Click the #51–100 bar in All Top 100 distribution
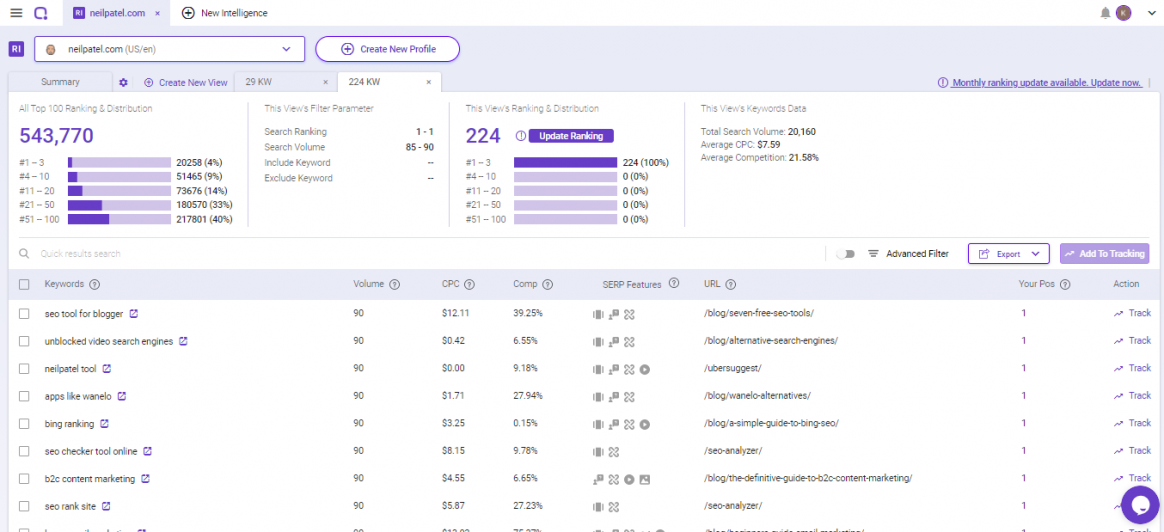Viewport: 1164px width, 532px height. pos(120,219)
